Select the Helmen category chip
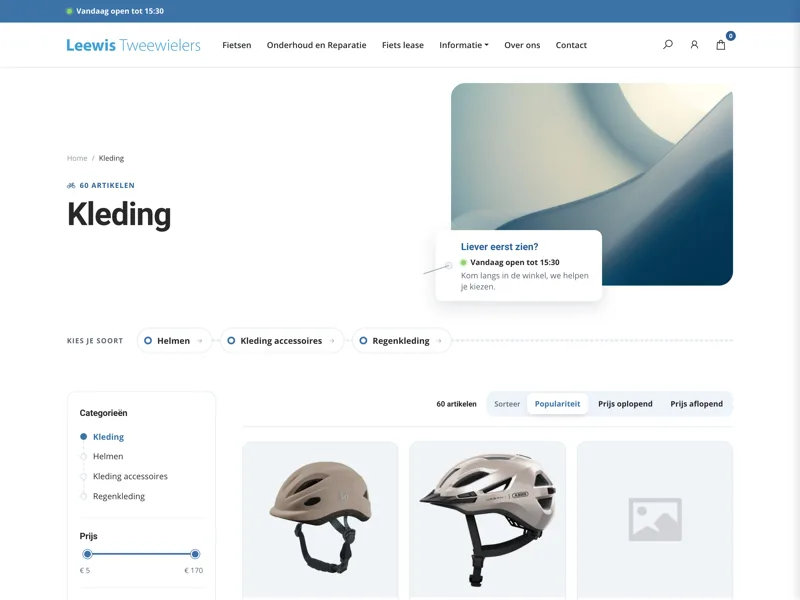The image size is (800, 600). pyautogui.click(x=174, y=340)
